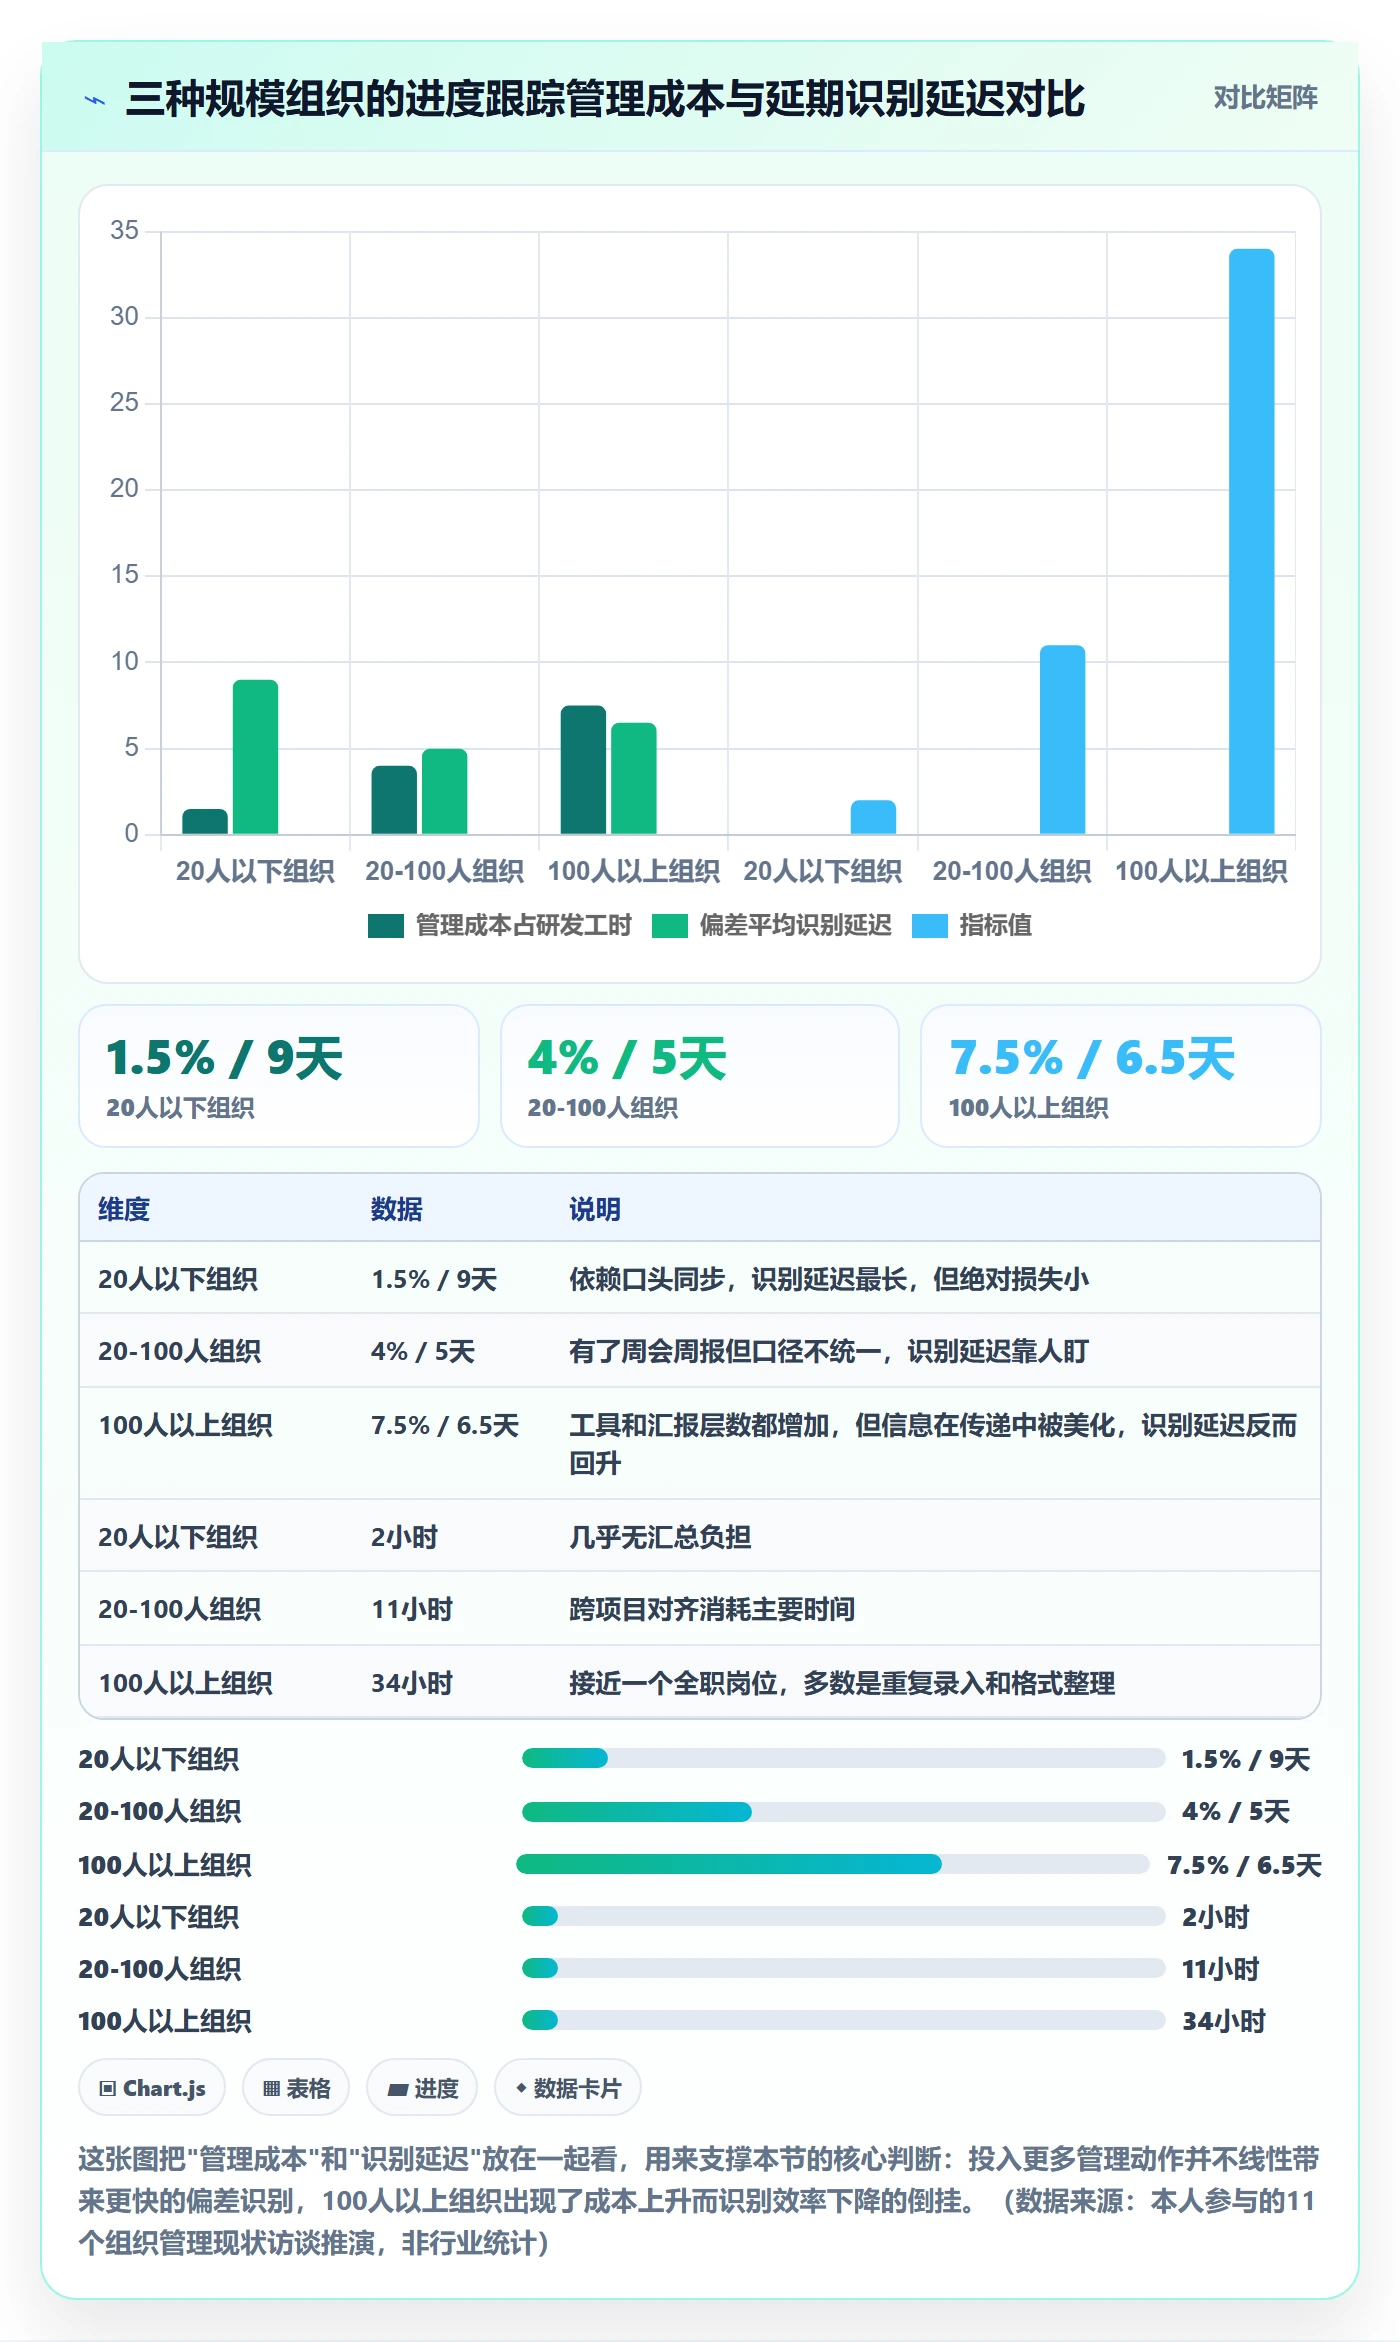Click the 说明 column header
Image resolution: width=1400 pixels, height=2342 pixels.
pos(595,1209)
